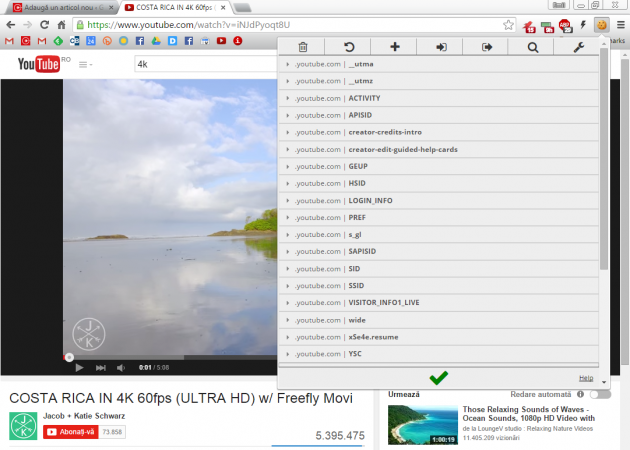Expand the wide cookie row
Viewport: 630px width, 450px height.
439,320
